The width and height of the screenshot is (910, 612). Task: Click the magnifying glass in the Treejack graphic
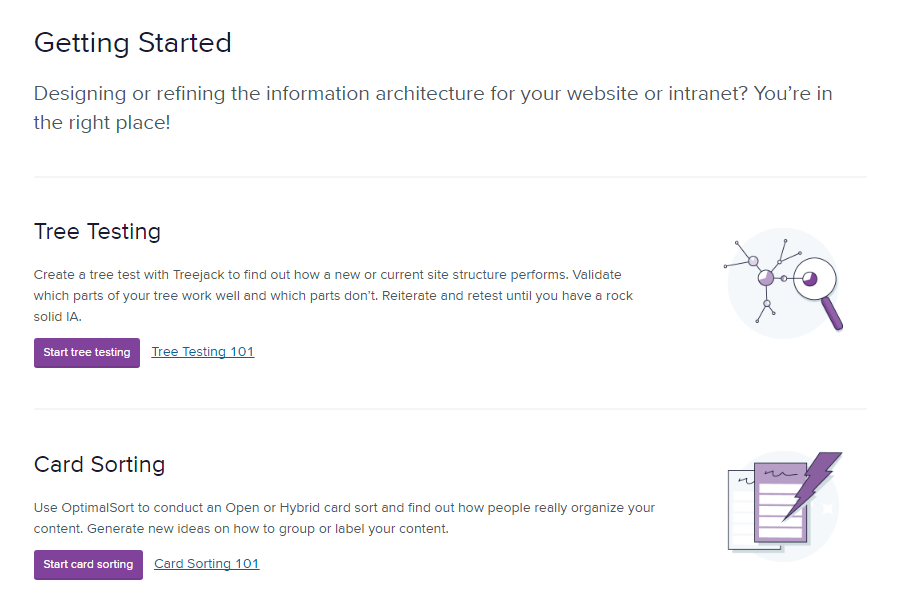815,278
